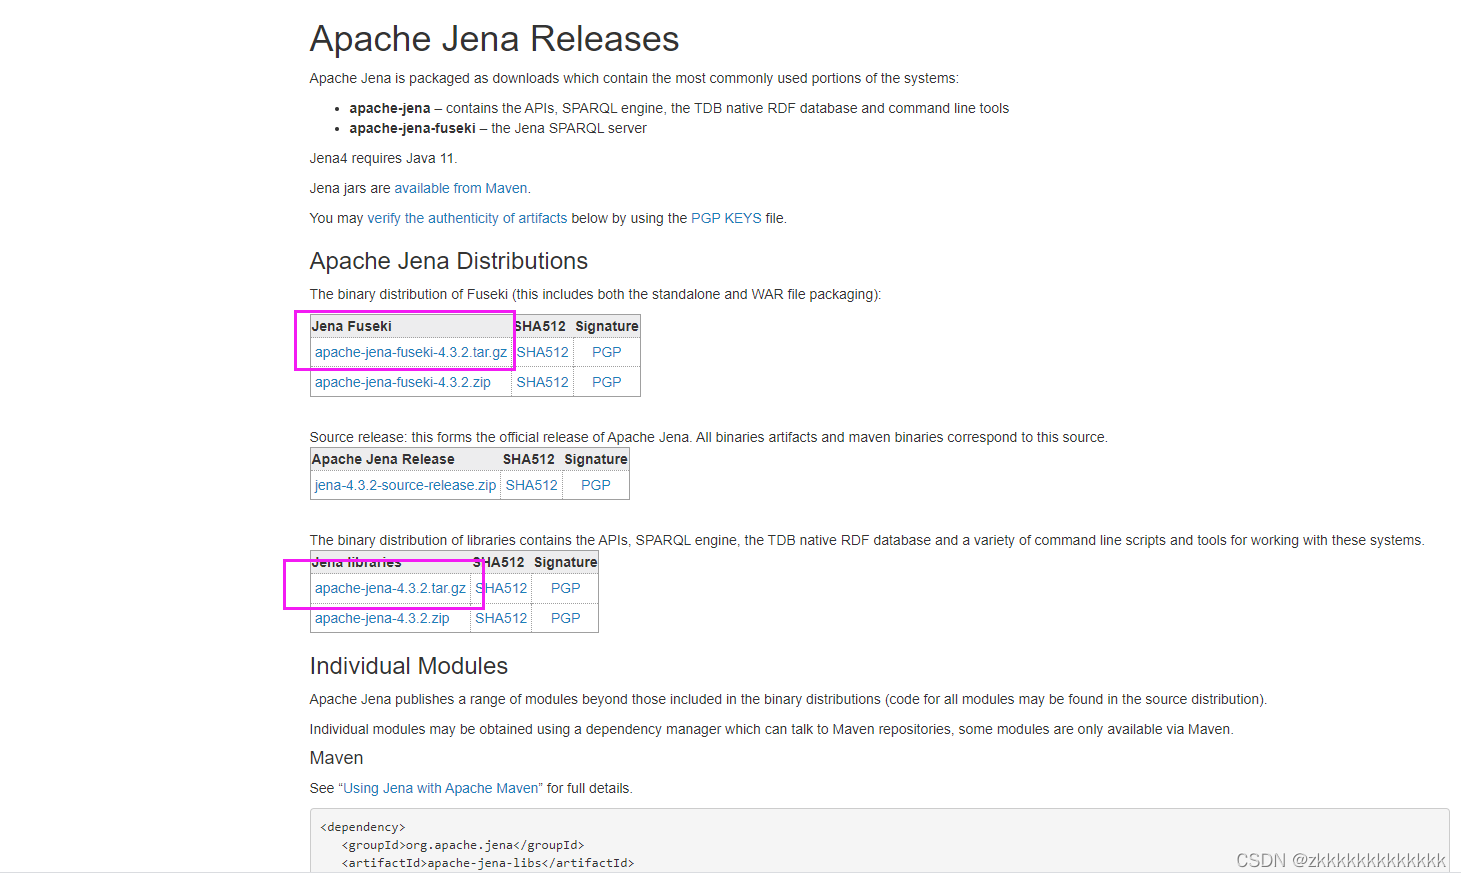
Task: Open the PGP KEYS file link
Action: [x=726, y=218]
